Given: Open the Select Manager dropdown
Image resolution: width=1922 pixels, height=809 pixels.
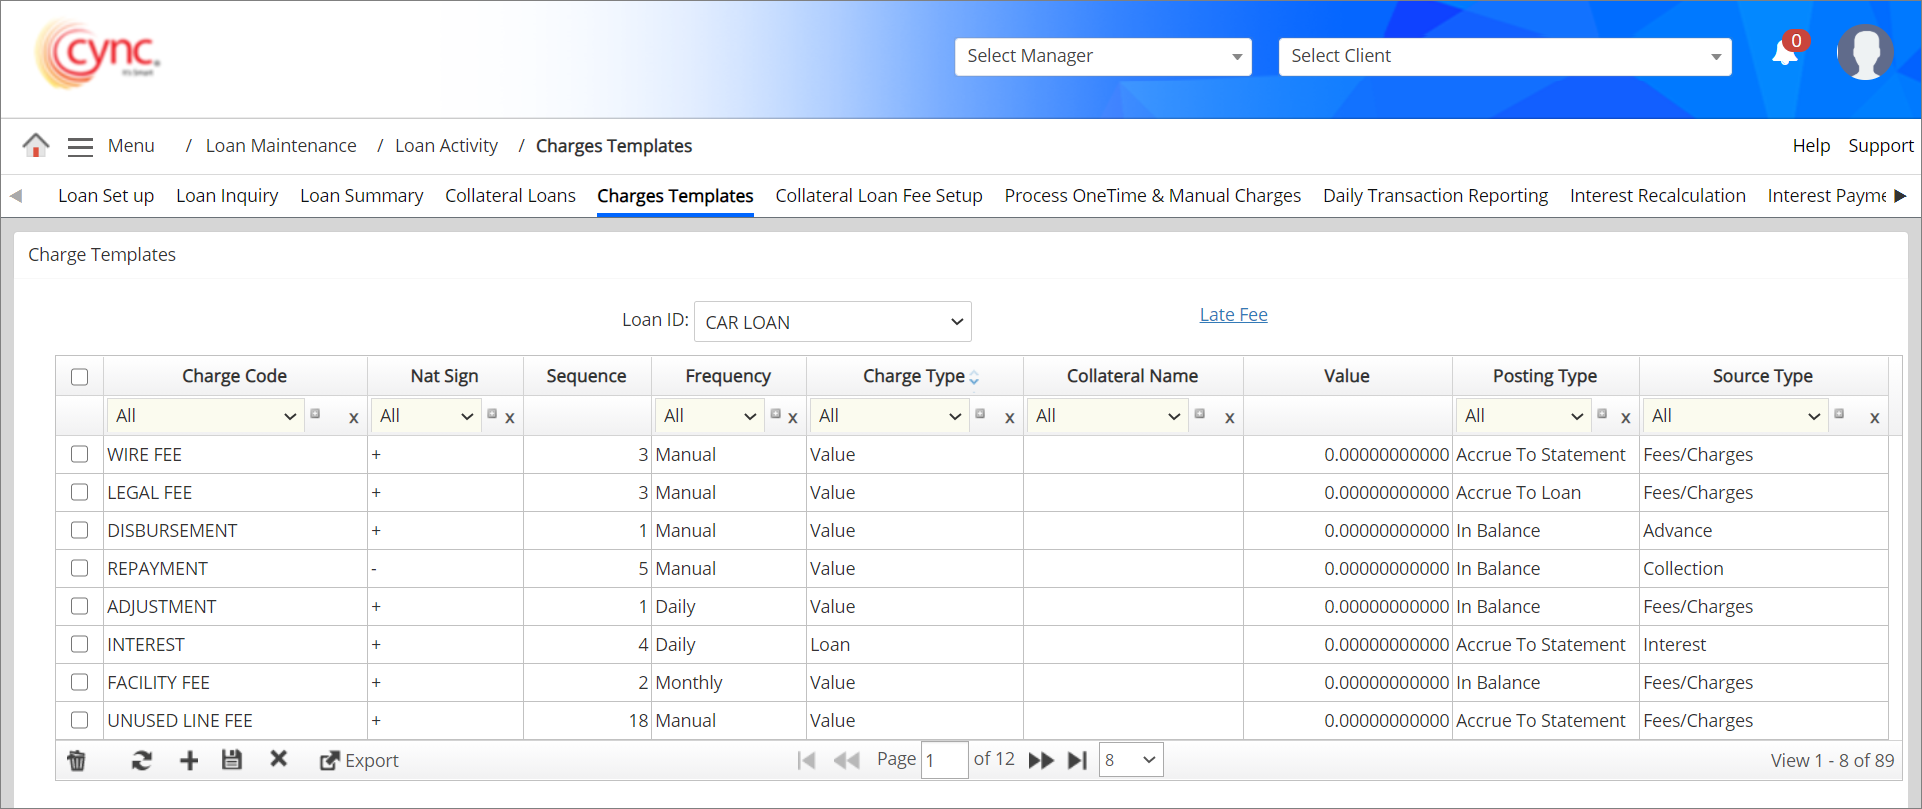Looking at the screenshot, I should tap(1103, 57).
